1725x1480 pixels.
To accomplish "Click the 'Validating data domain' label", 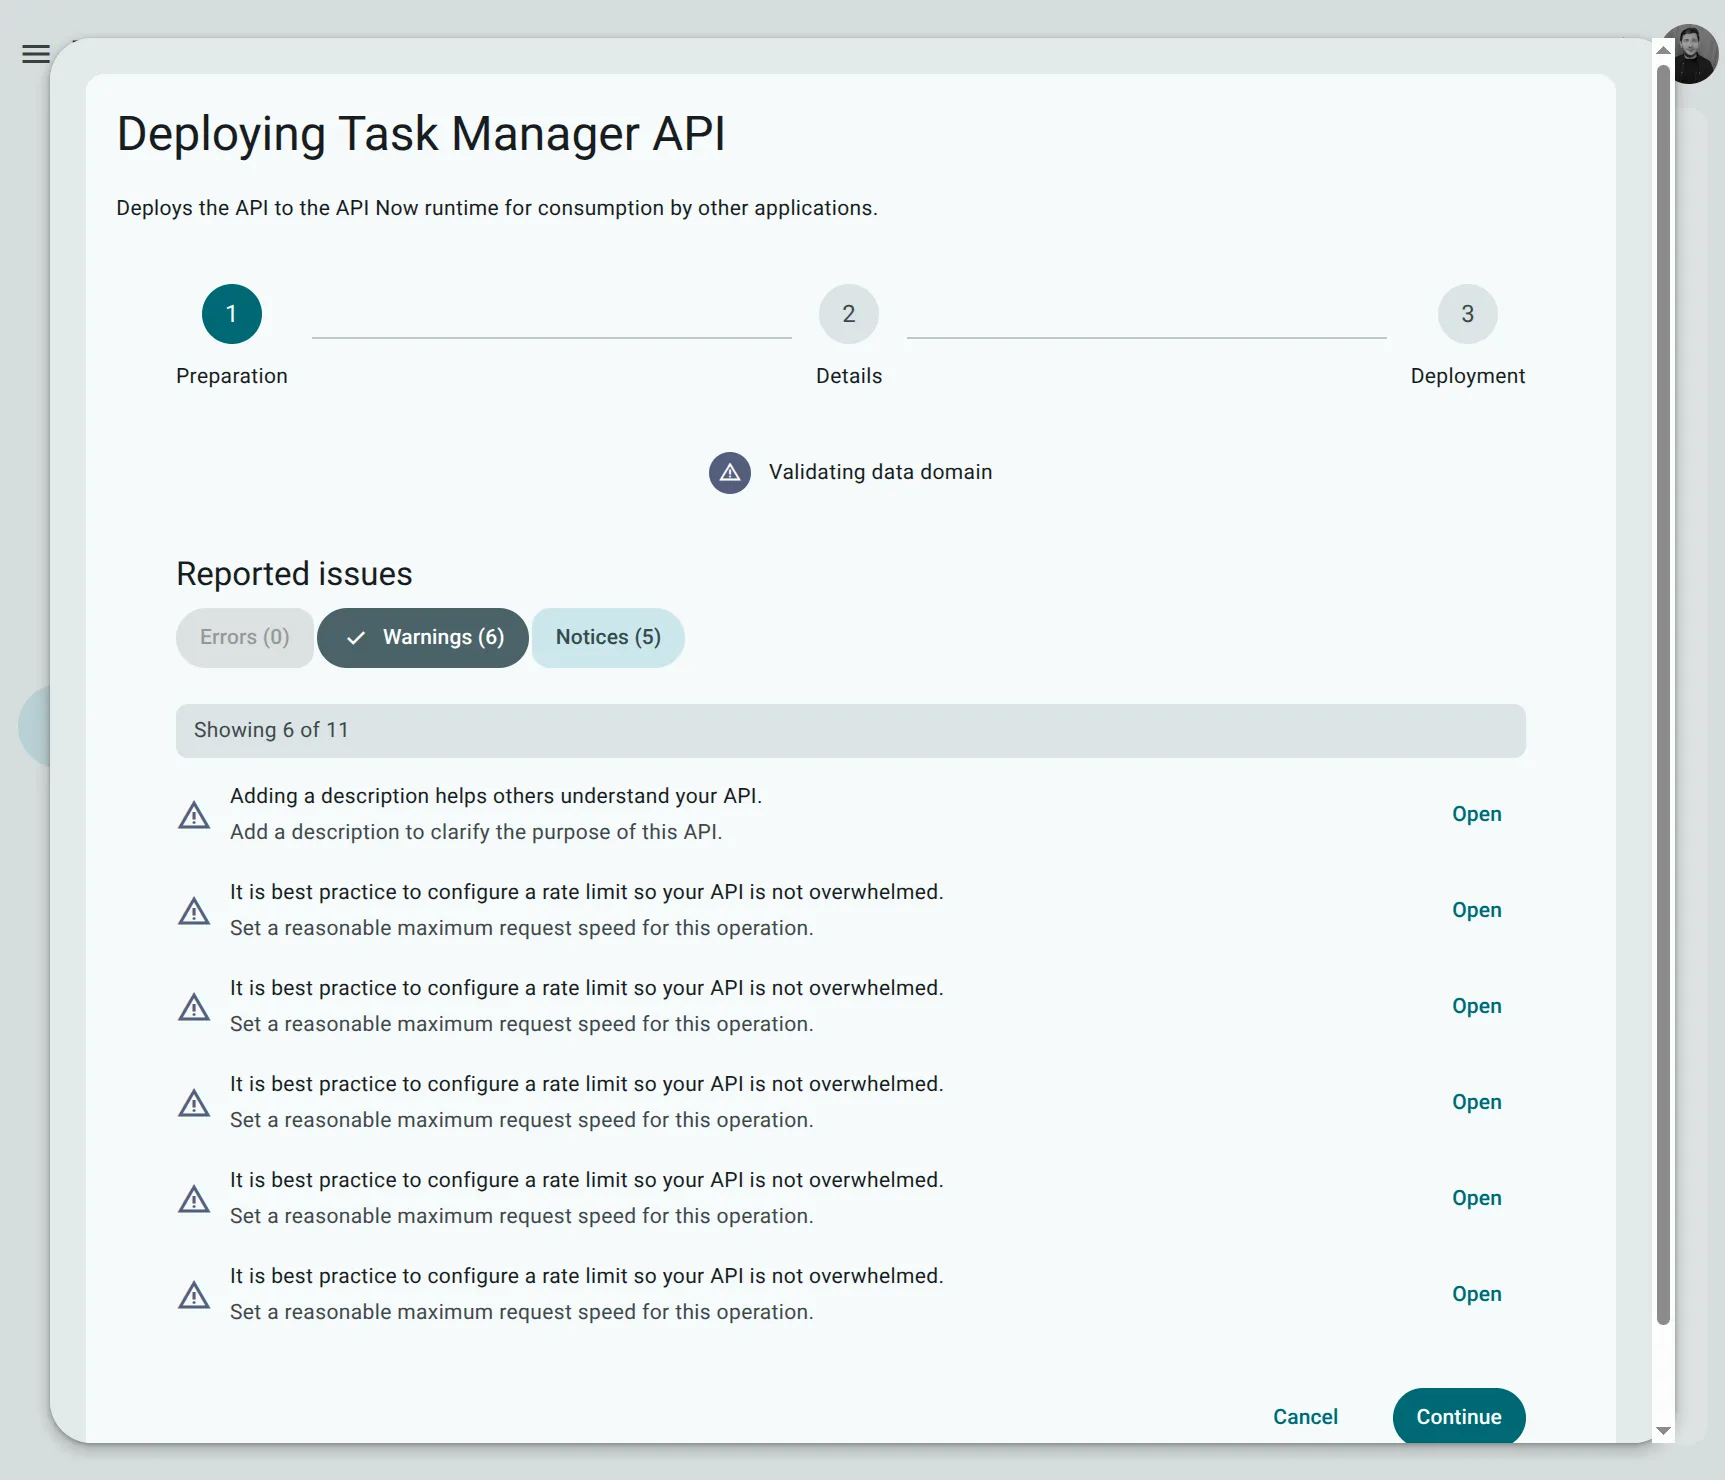I will 880,472.
